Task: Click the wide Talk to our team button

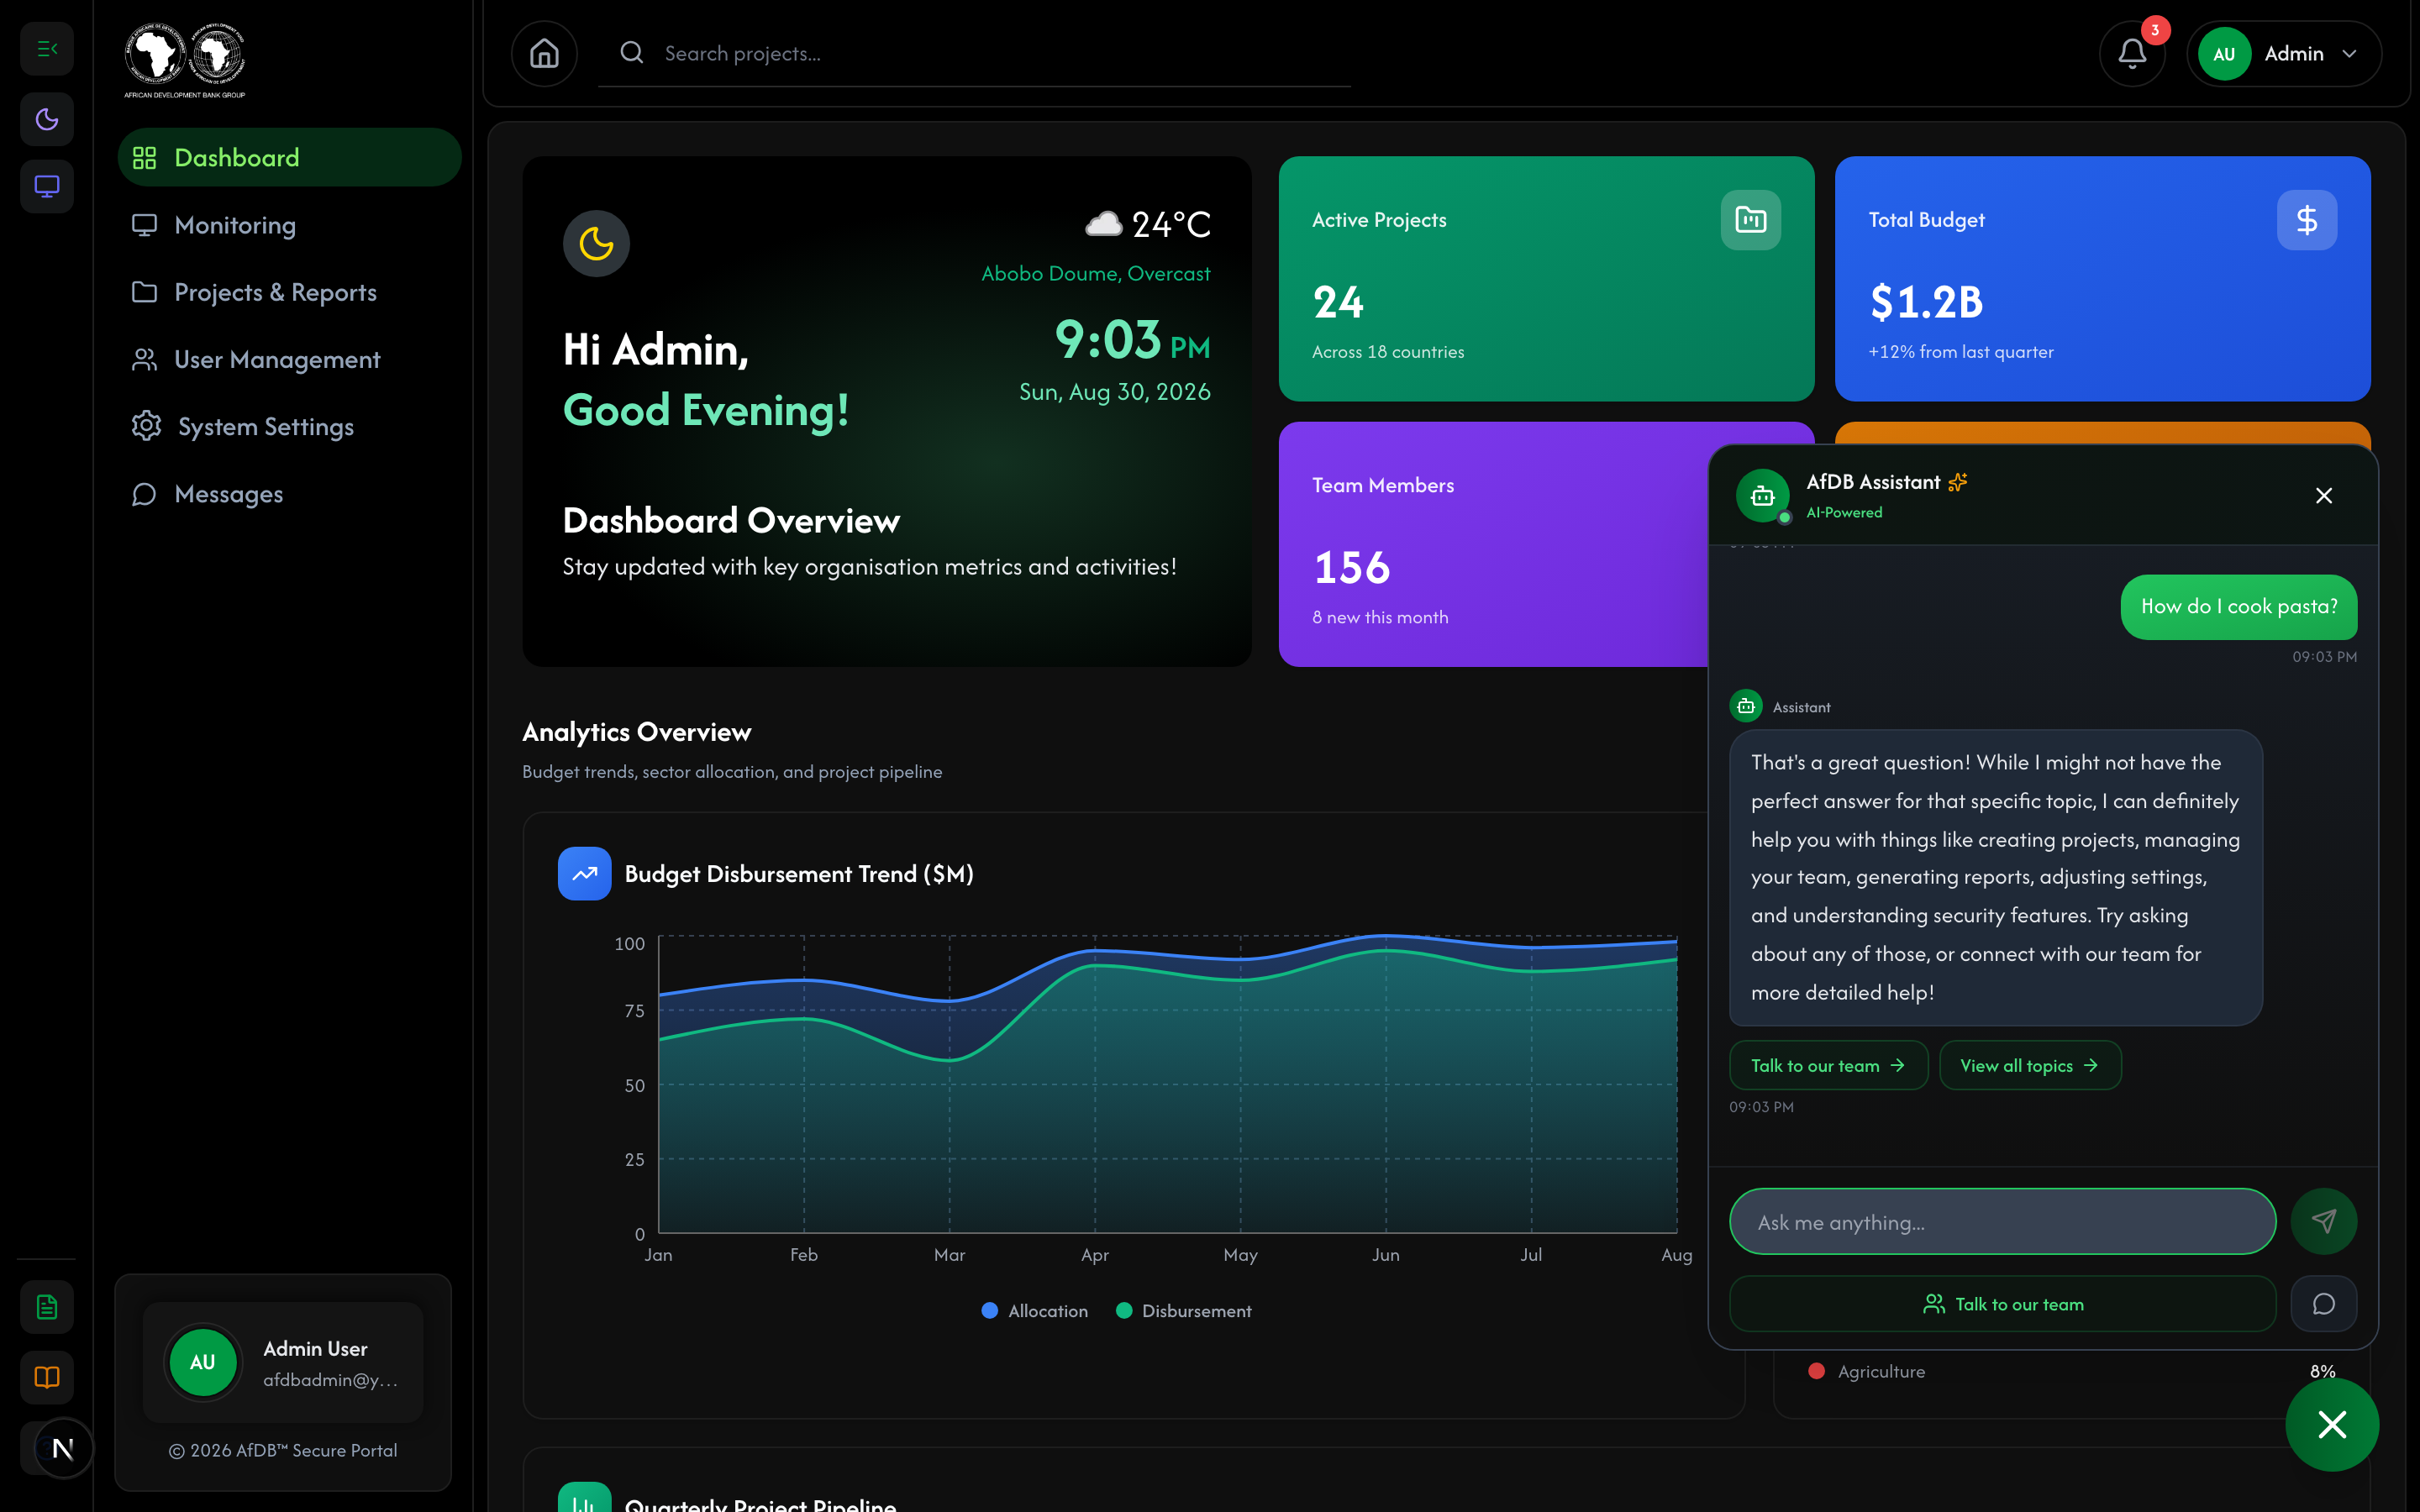Action: coord(2002,1303)
